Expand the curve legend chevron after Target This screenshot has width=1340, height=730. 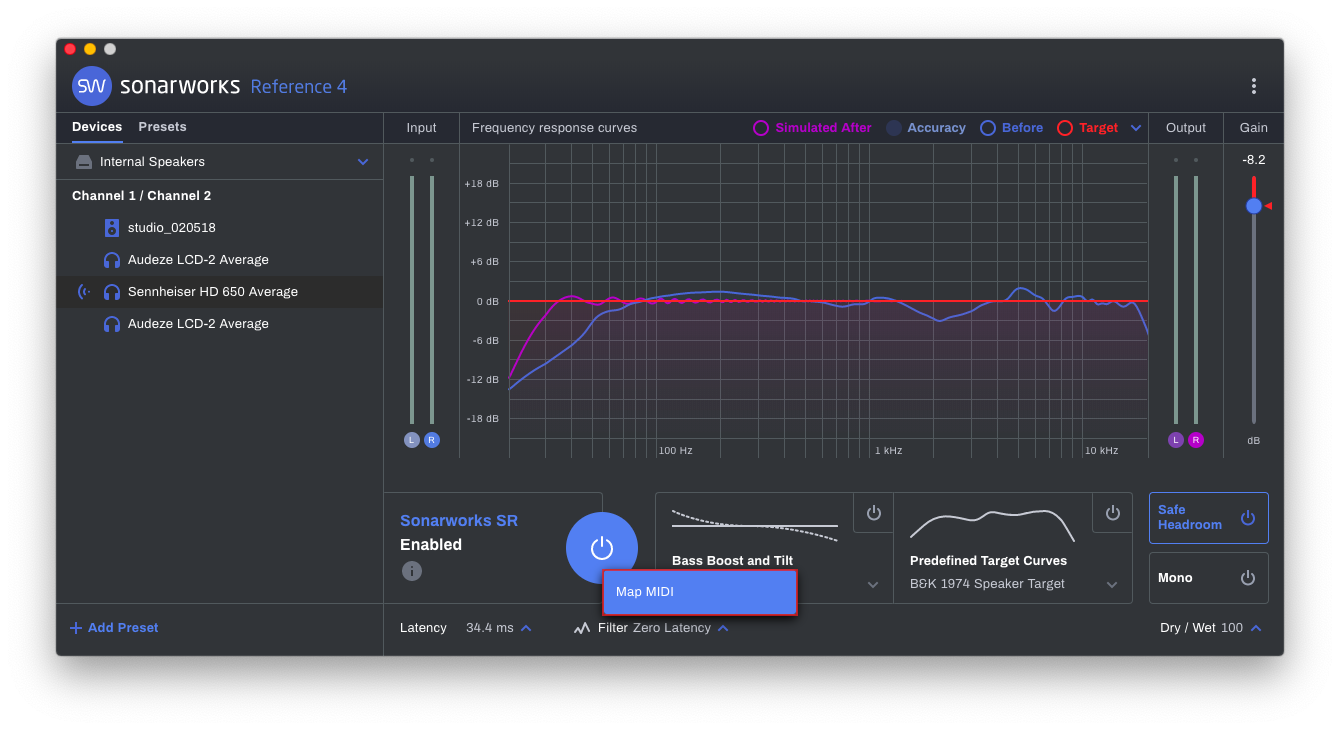coord(1136,128)
